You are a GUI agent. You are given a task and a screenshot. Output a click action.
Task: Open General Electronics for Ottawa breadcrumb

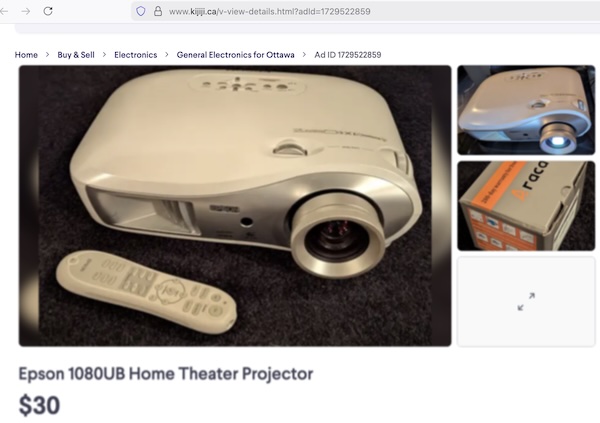click(x=235, y=55)
